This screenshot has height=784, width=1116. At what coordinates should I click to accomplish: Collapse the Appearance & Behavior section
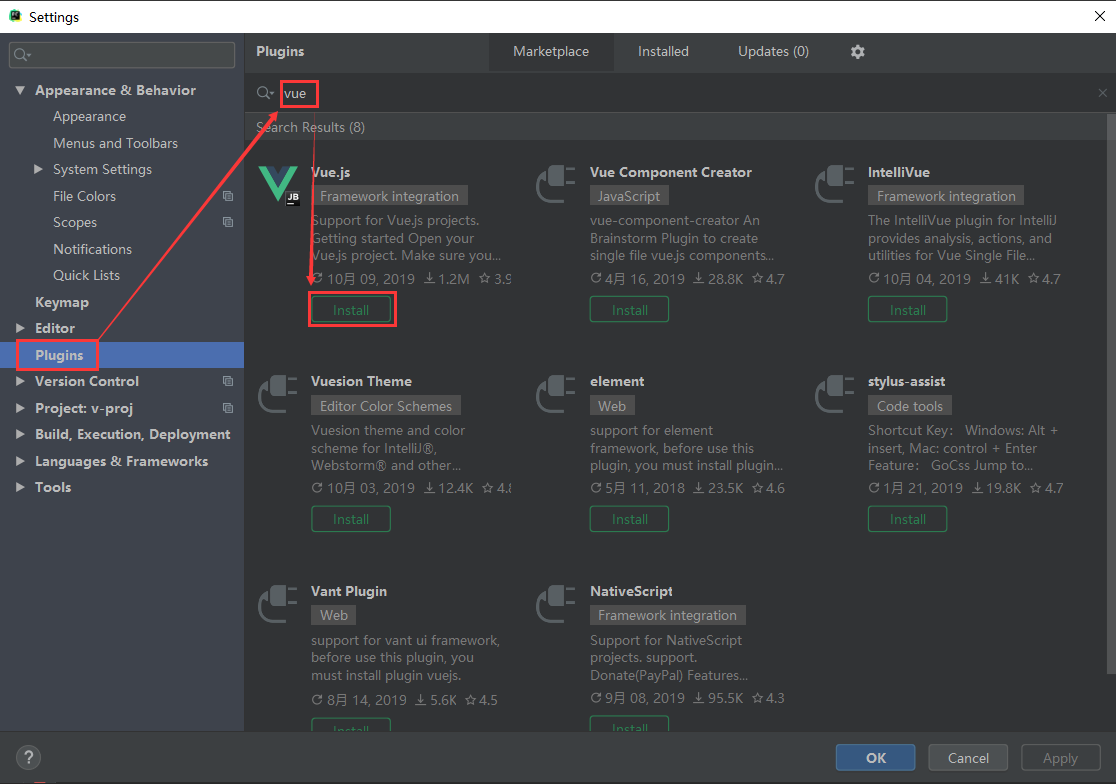point(20,90)
